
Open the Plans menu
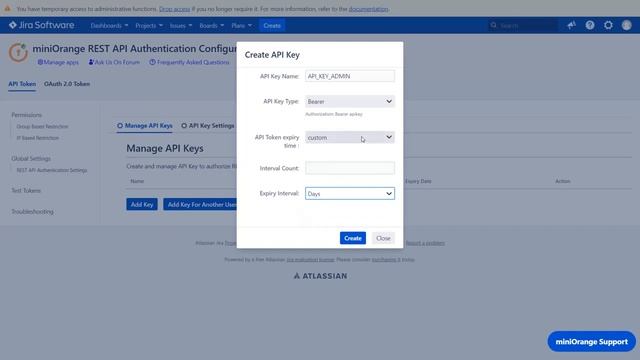[x=241, y=26]
